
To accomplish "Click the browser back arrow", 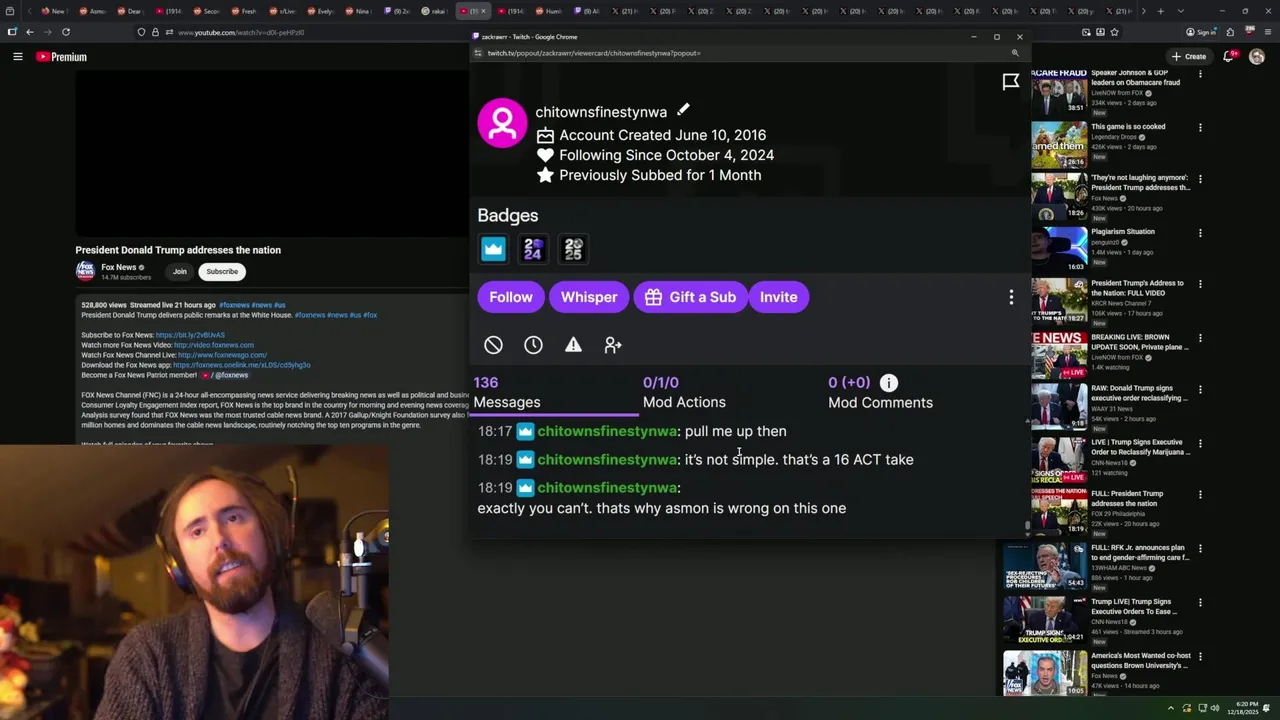I will (29, 32).
